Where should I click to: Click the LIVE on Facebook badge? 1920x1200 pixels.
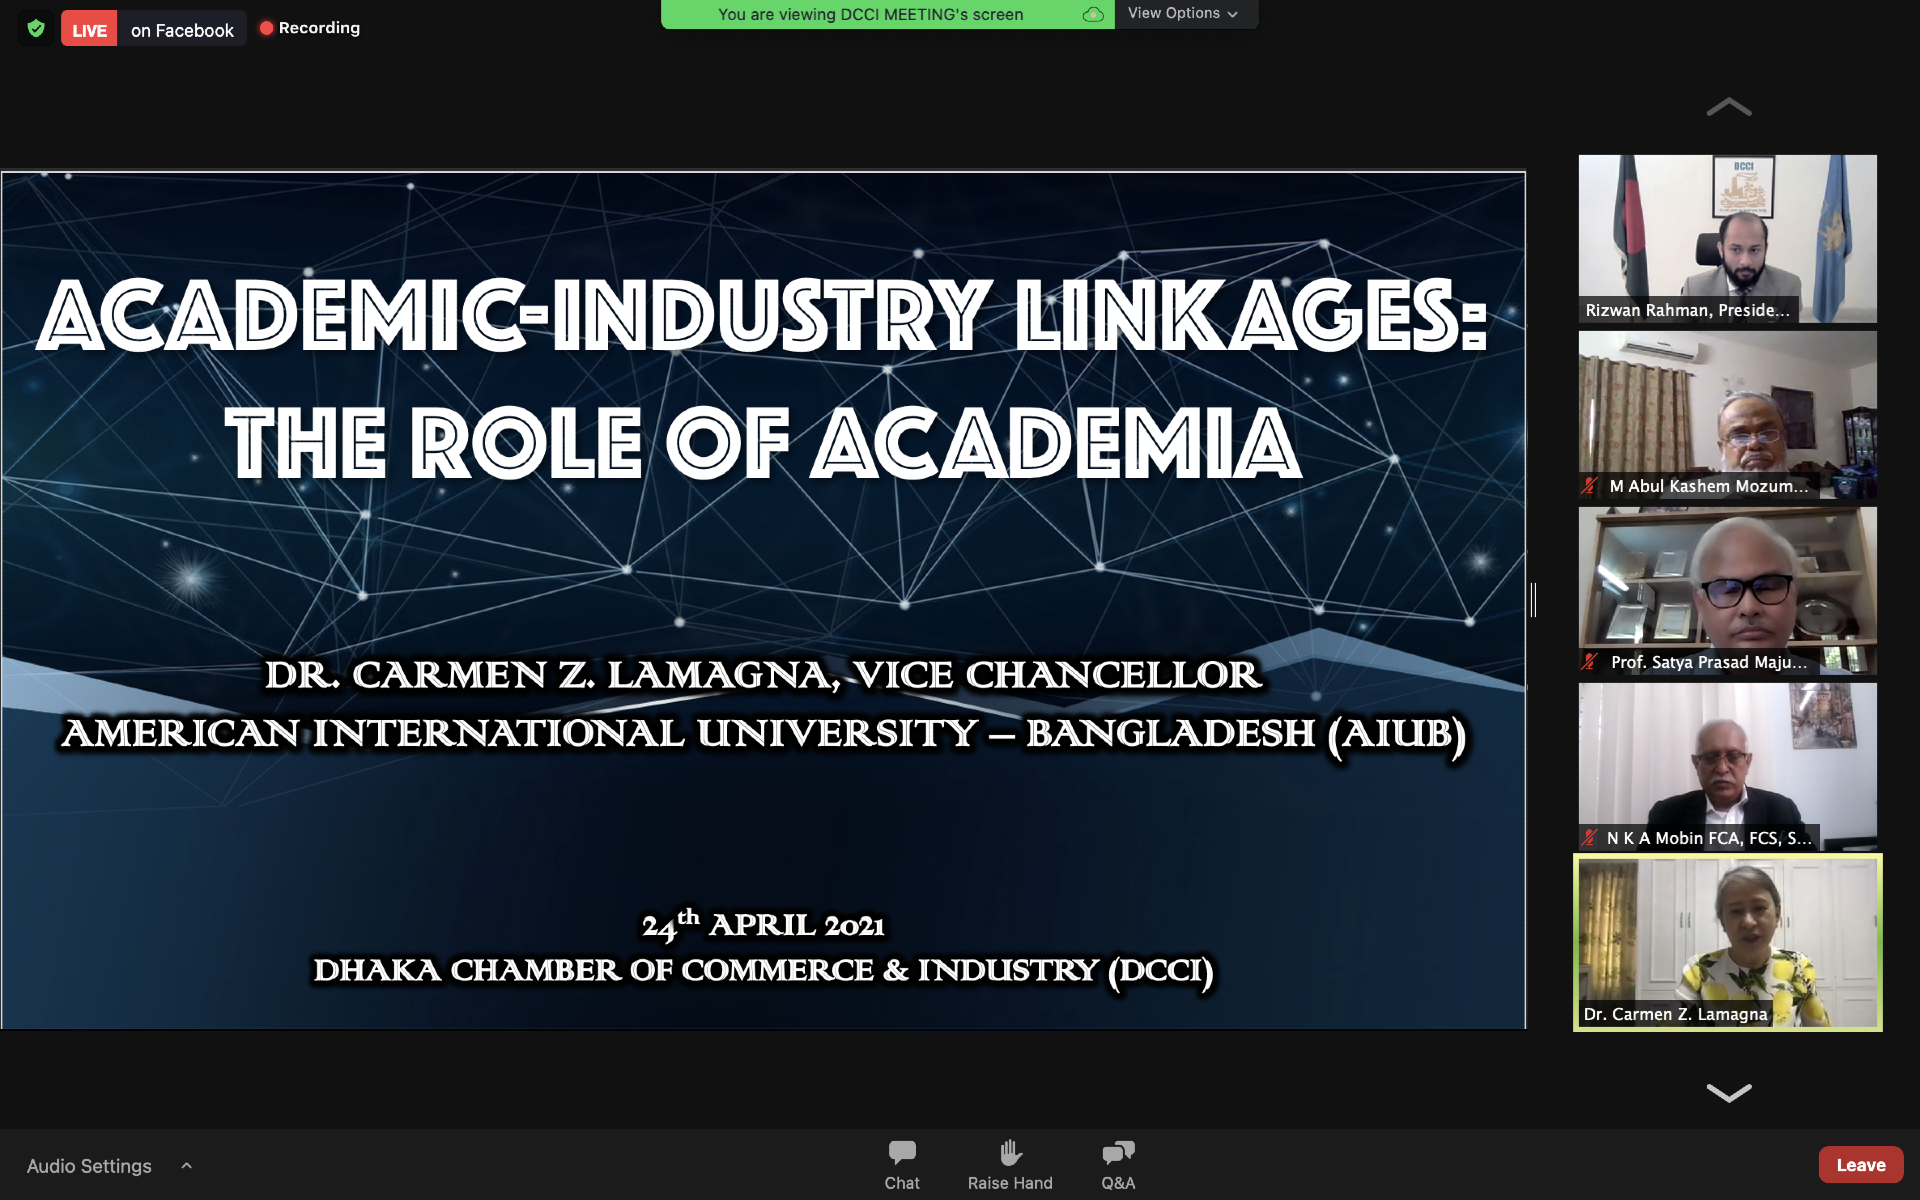coord(153,29)
